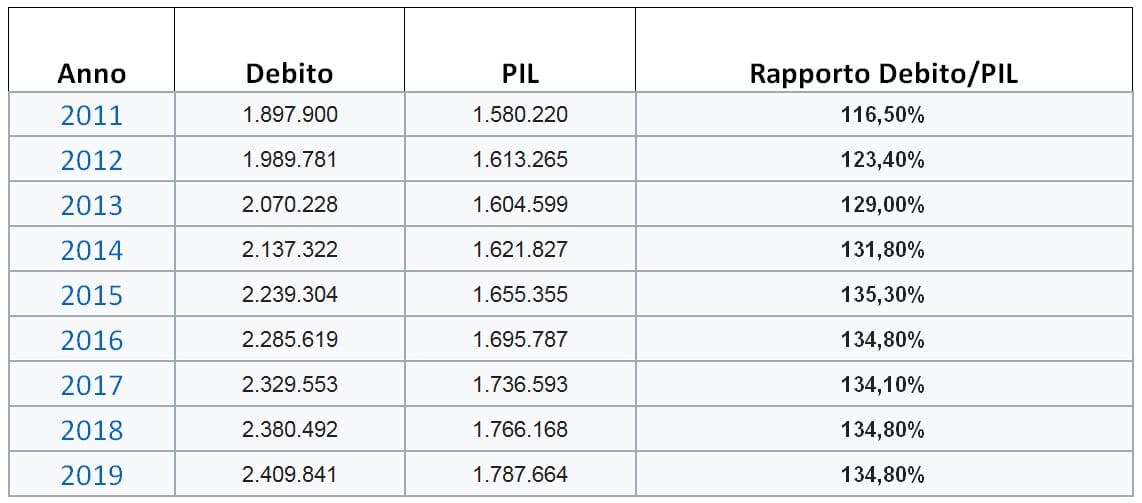Click the PIL value 1.613.265
1142x503 pixels.
tap(520, 160)
